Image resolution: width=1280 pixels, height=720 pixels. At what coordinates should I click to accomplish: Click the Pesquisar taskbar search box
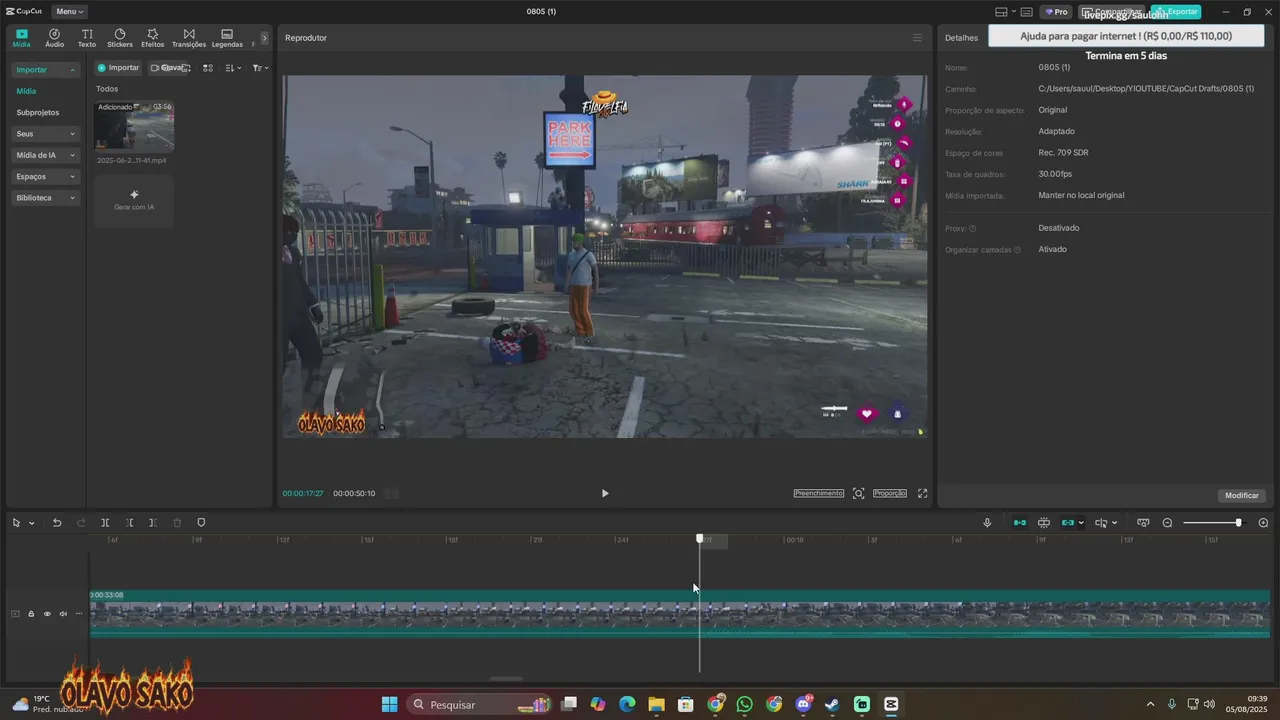tap(481, 704)
